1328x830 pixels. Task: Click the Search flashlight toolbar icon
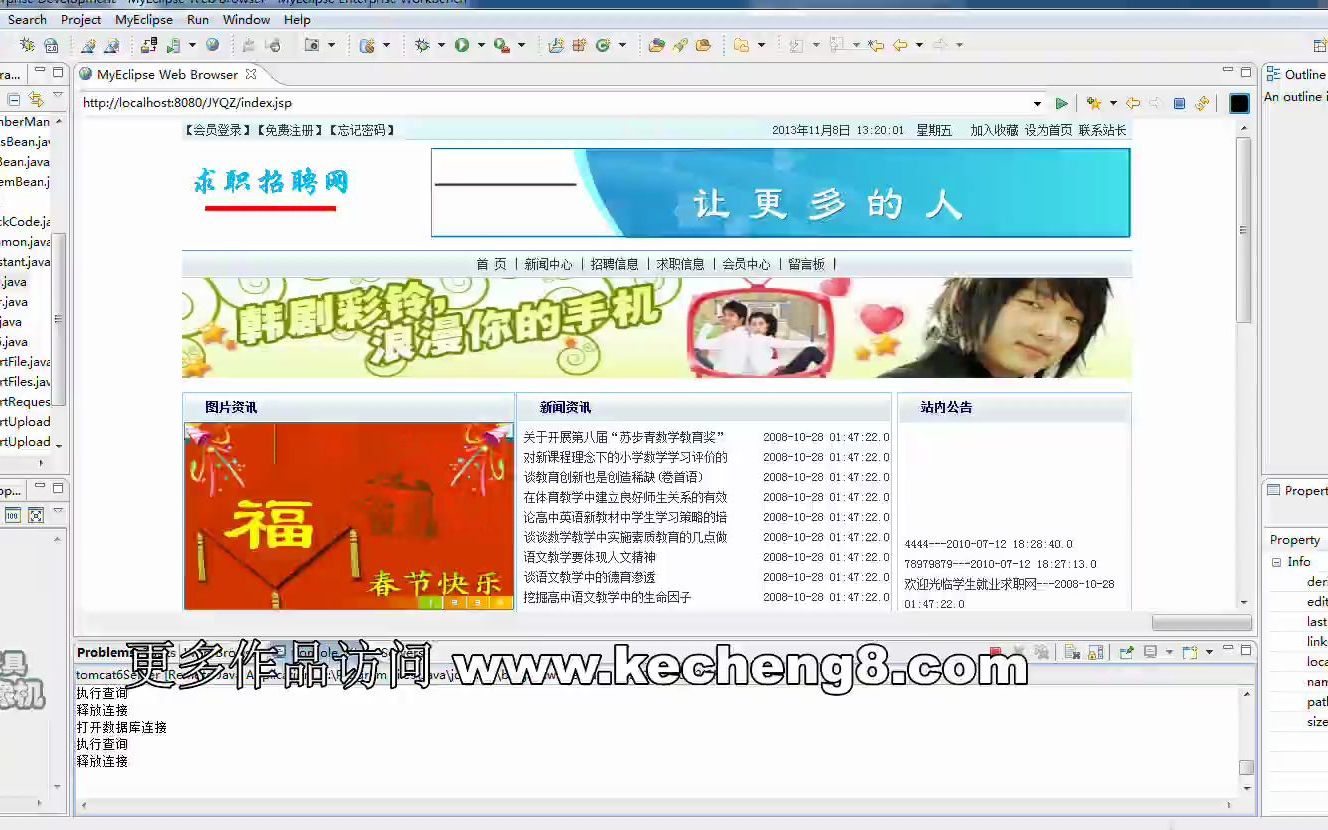pyautogui.click(x=680, y=45)
